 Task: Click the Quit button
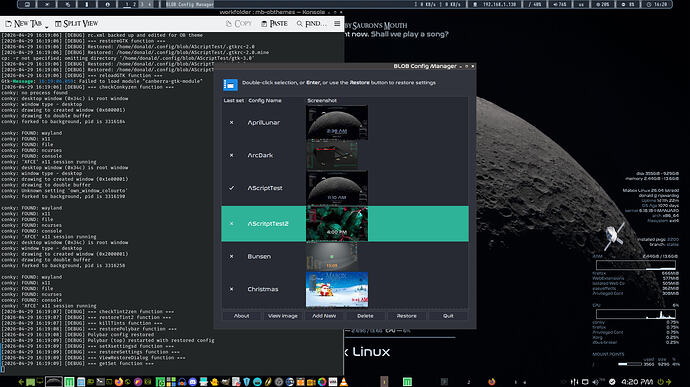[x=448, y=316]
